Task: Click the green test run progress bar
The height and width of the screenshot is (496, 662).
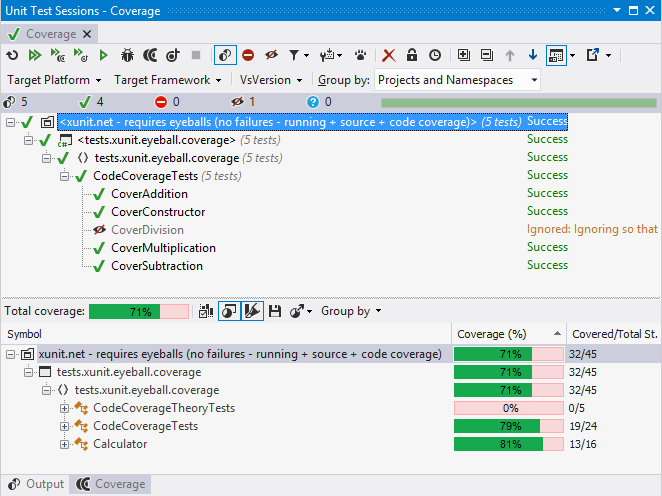Action: pyautogui.click(x=519, y=103)
